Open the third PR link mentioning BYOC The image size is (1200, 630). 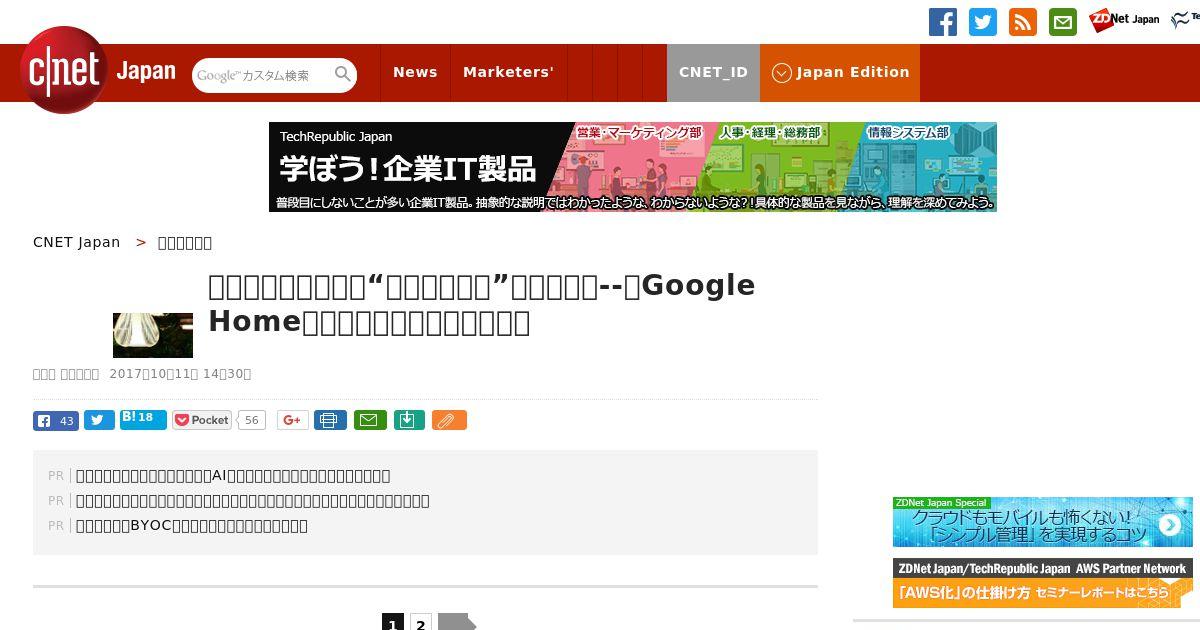[x=192, y=526]
